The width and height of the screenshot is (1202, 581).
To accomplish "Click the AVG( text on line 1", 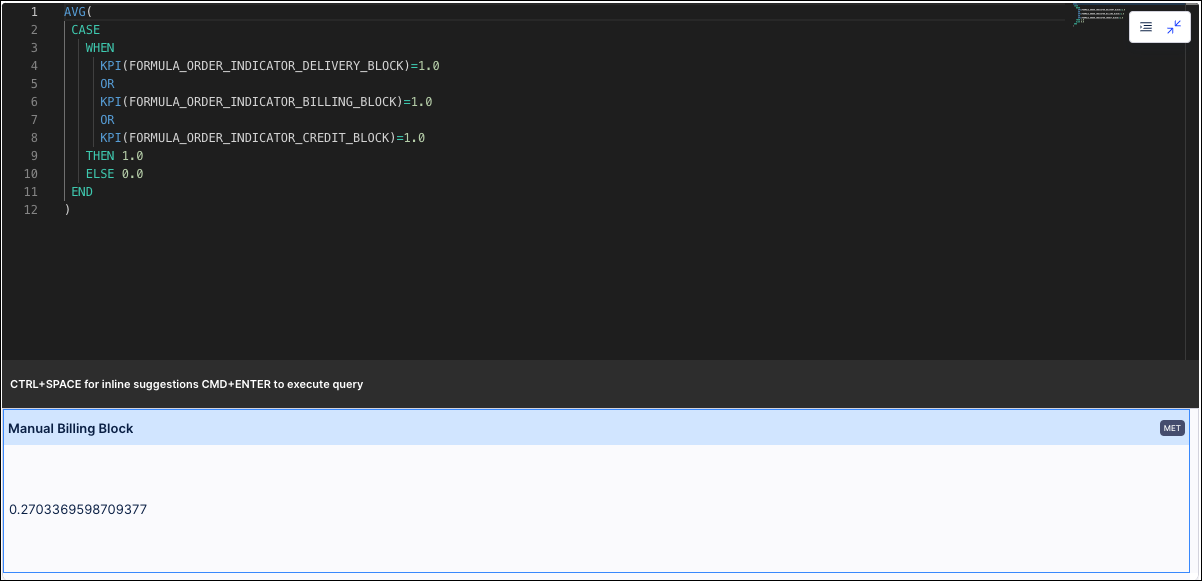I will 78,12.
